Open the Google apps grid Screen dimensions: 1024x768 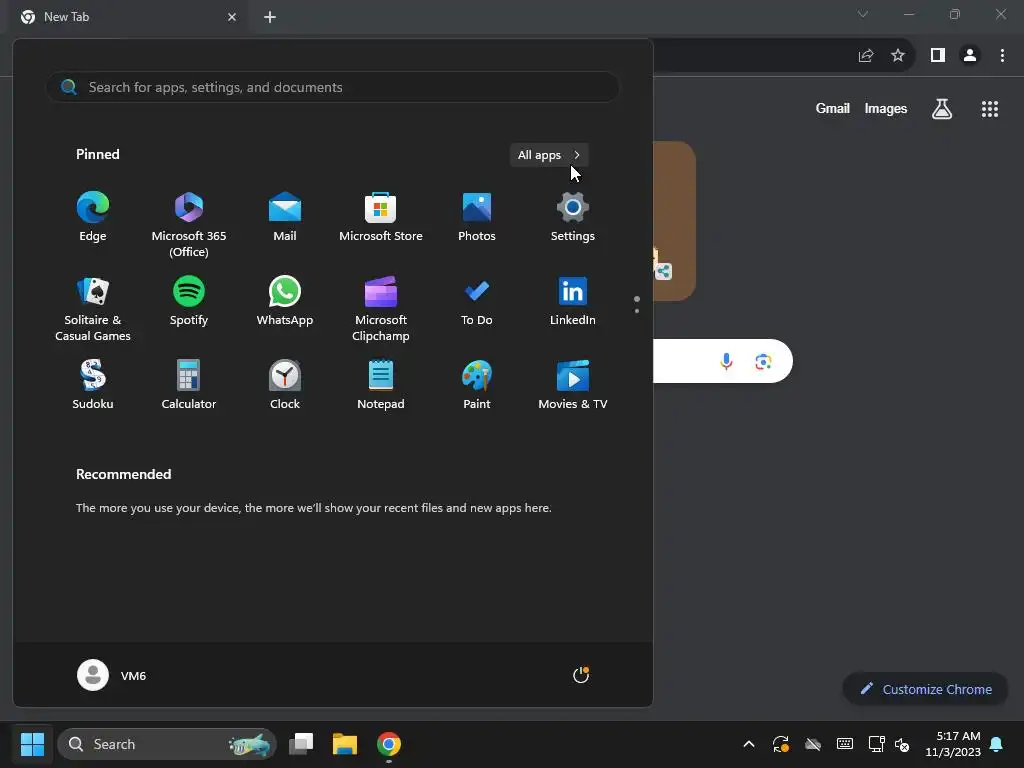[989, 108]
